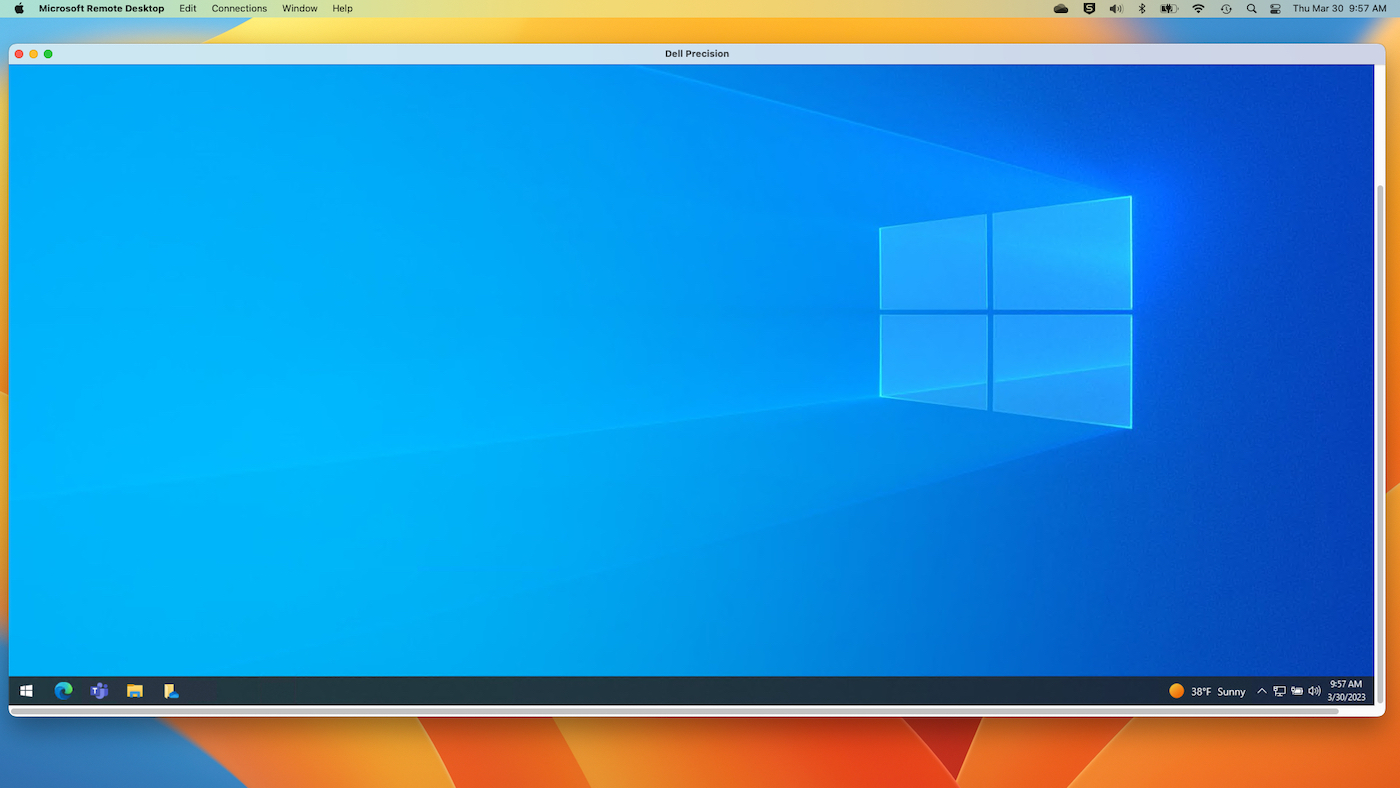
Task: Open the volume control in the Windows tray
Action: [1314, 690]
